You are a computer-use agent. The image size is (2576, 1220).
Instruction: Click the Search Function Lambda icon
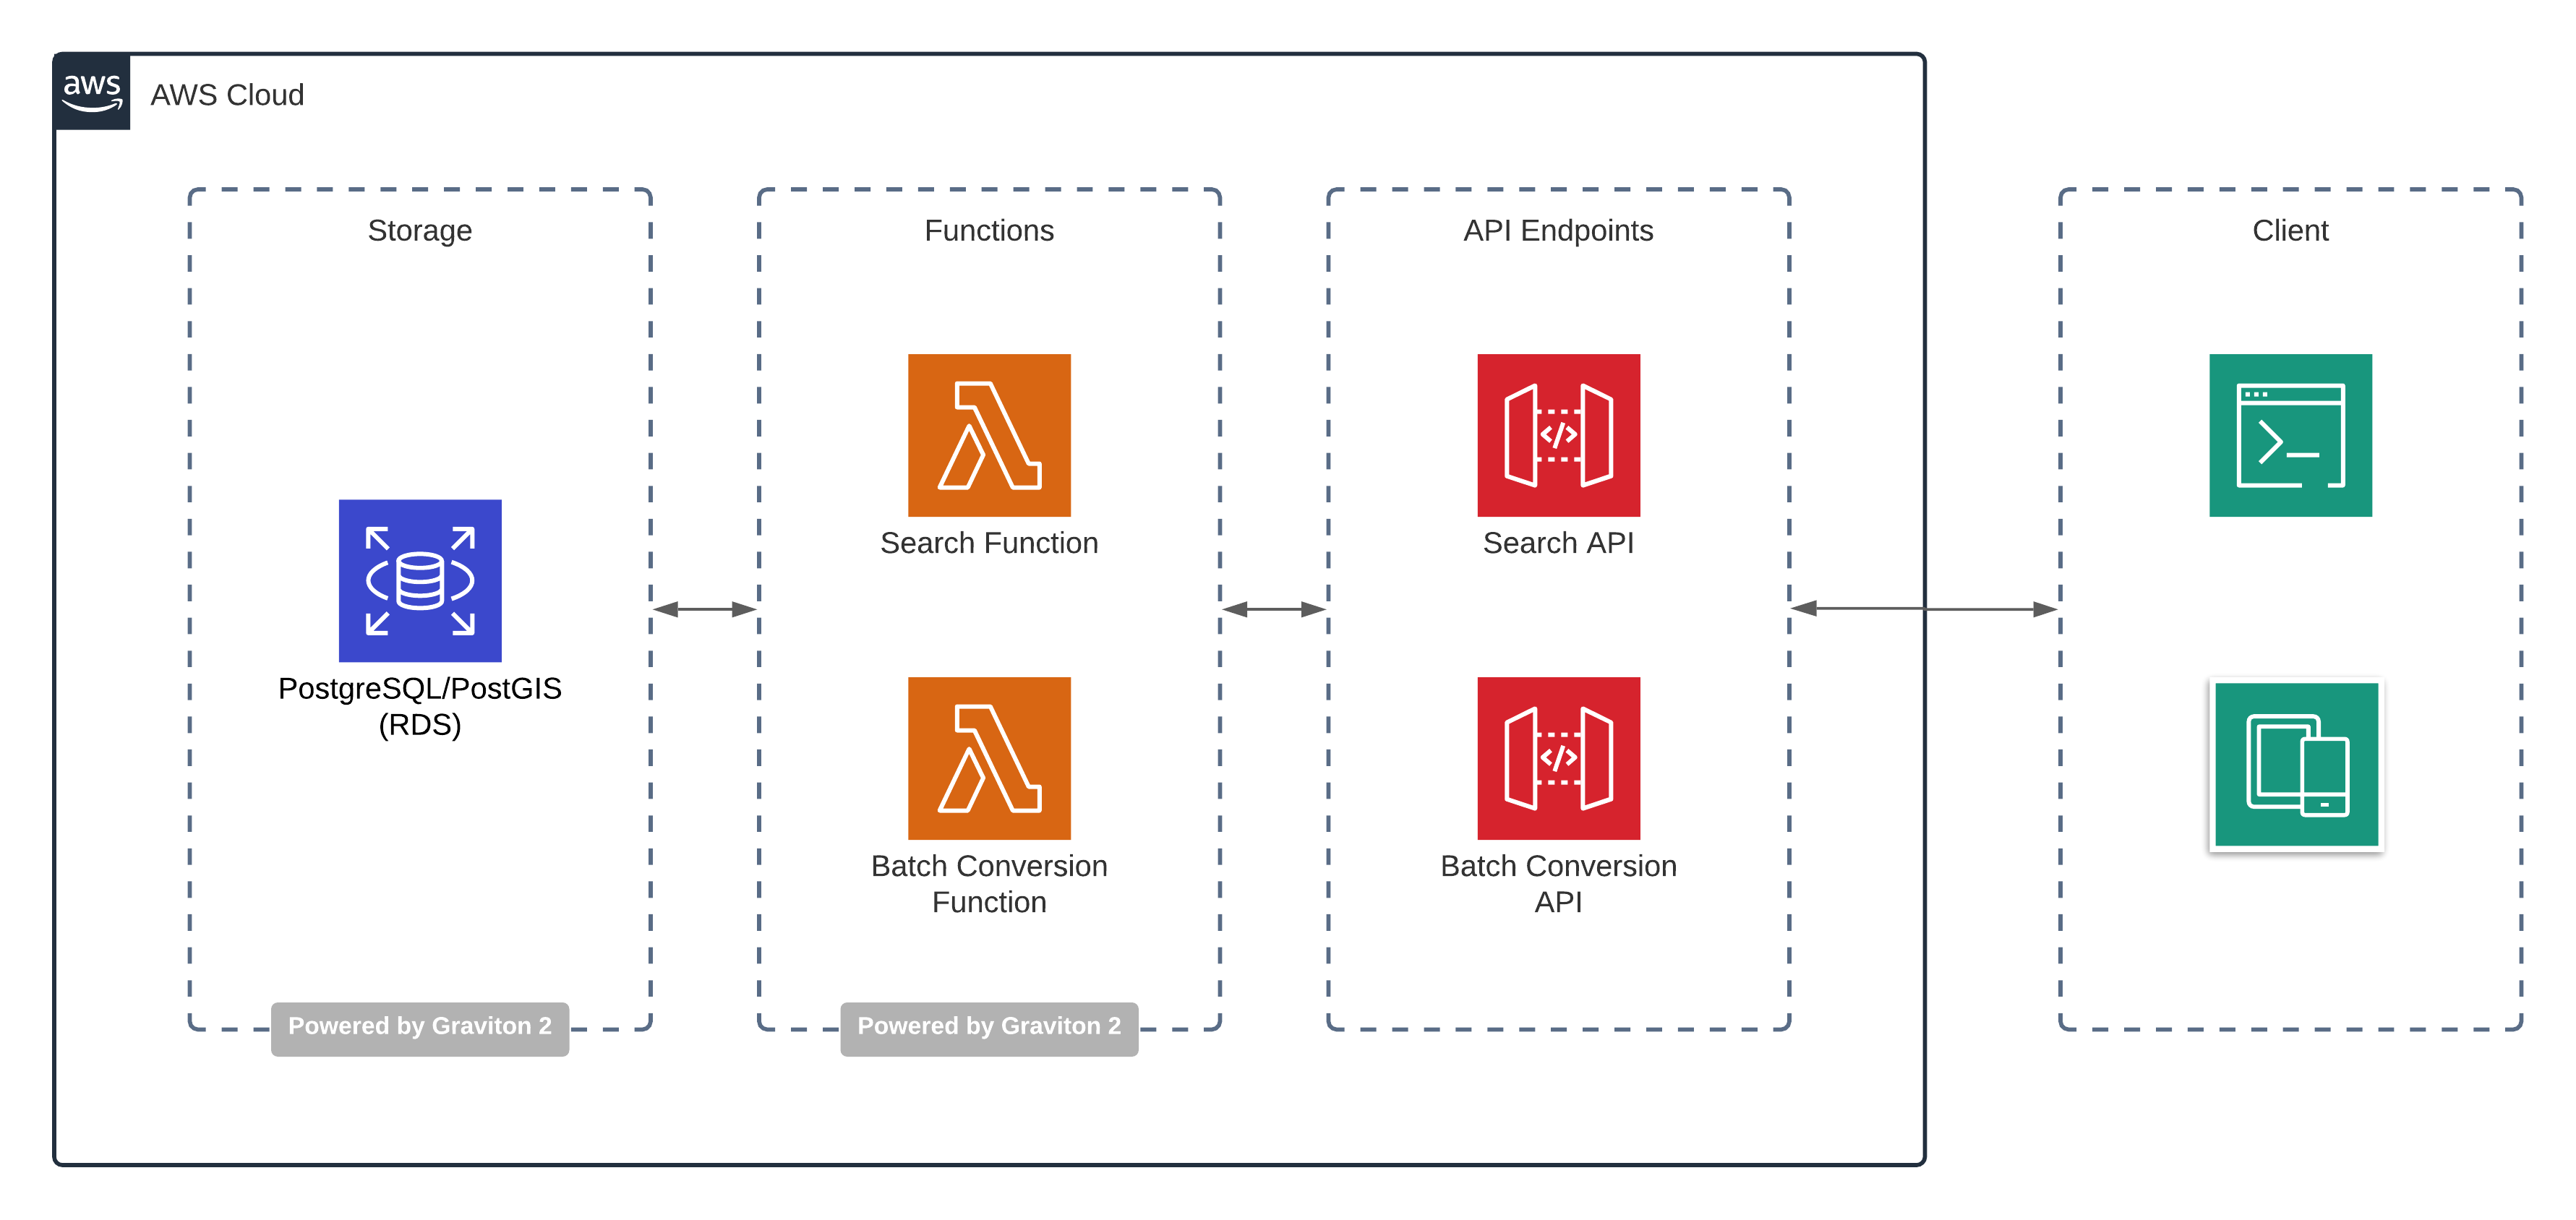(x=989, y=435)
